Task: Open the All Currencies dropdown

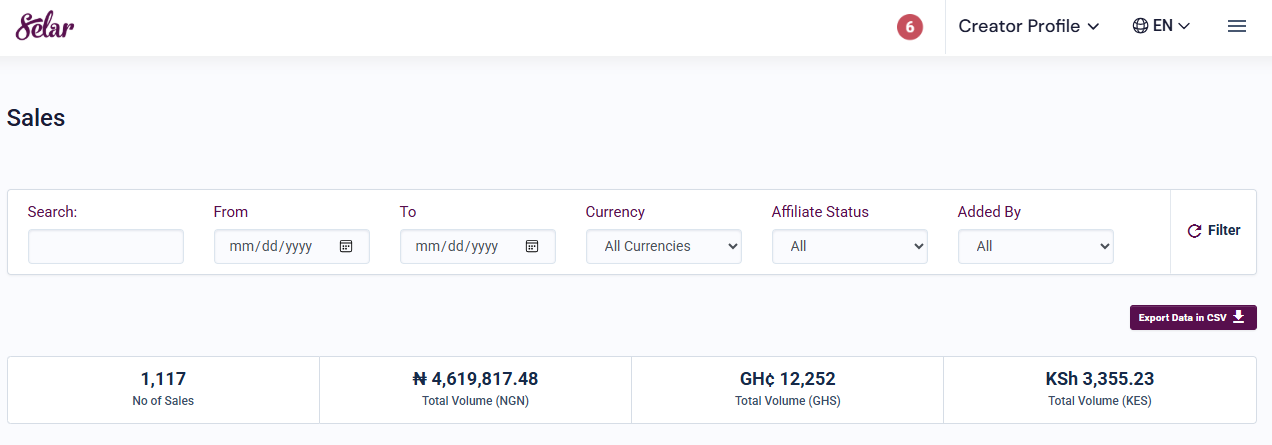Action: point(664,246)
